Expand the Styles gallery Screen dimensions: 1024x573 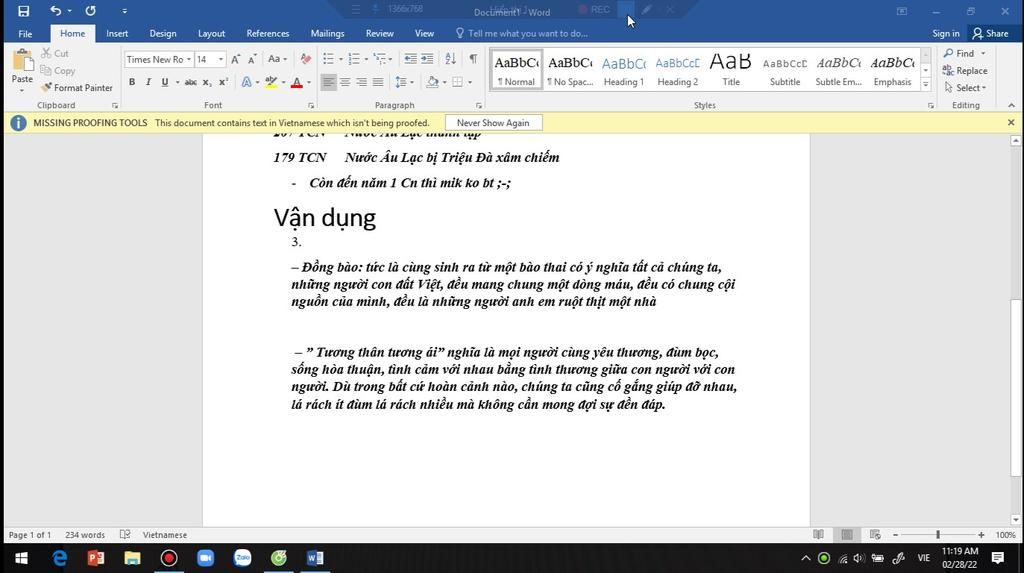click(925, 84)
